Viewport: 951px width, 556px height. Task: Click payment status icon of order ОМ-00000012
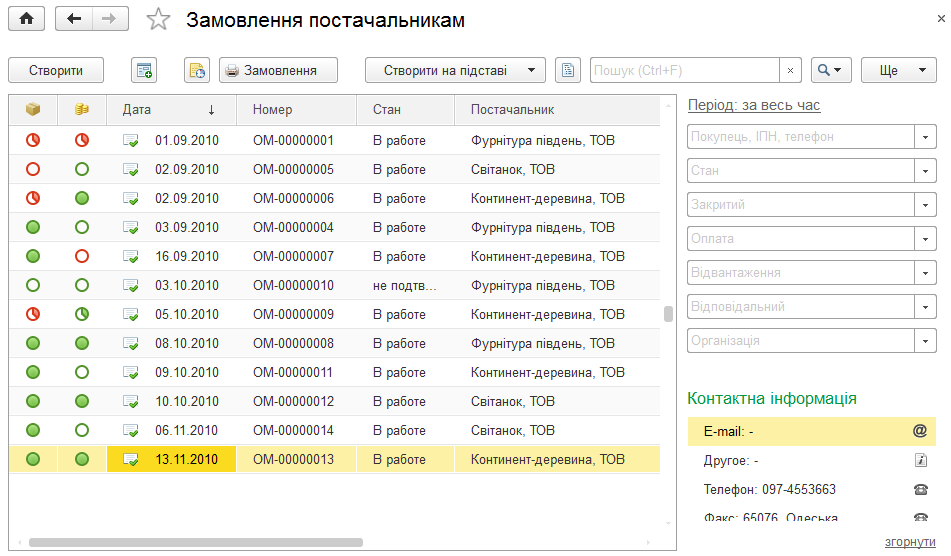coord(82,401)
